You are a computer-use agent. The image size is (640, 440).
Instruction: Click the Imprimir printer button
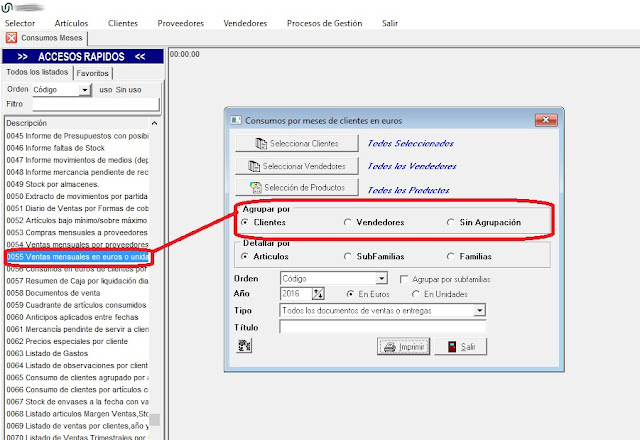pos(401,346)
